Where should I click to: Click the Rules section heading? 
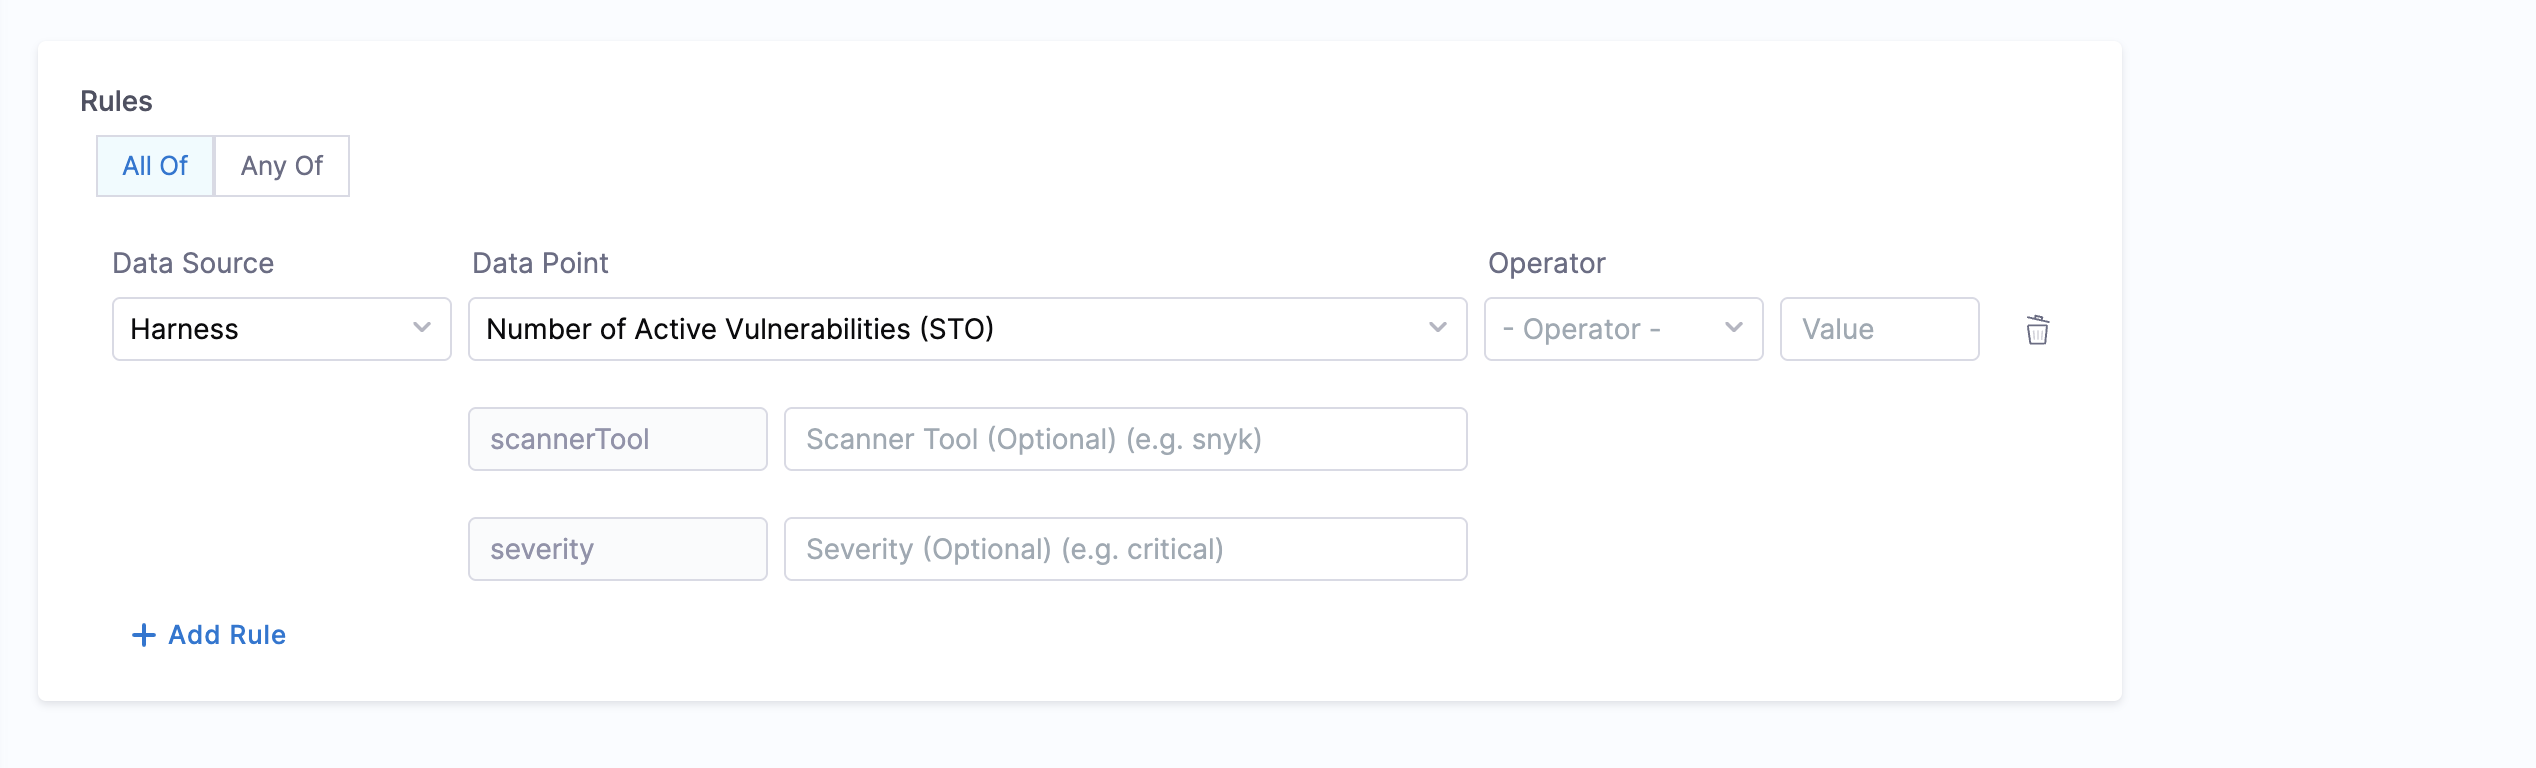(116, 101)
